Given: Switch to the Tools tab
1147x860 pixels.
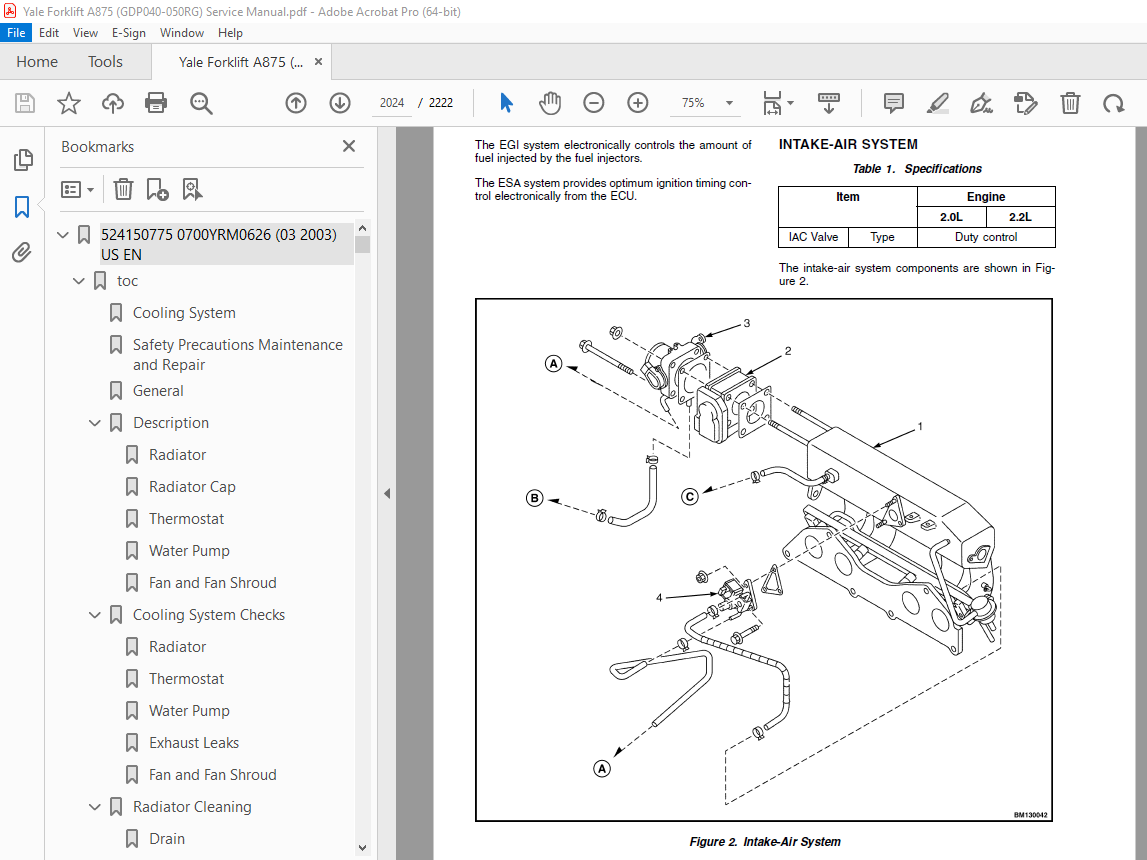Looking at the screenshot, I should point(105,61).
